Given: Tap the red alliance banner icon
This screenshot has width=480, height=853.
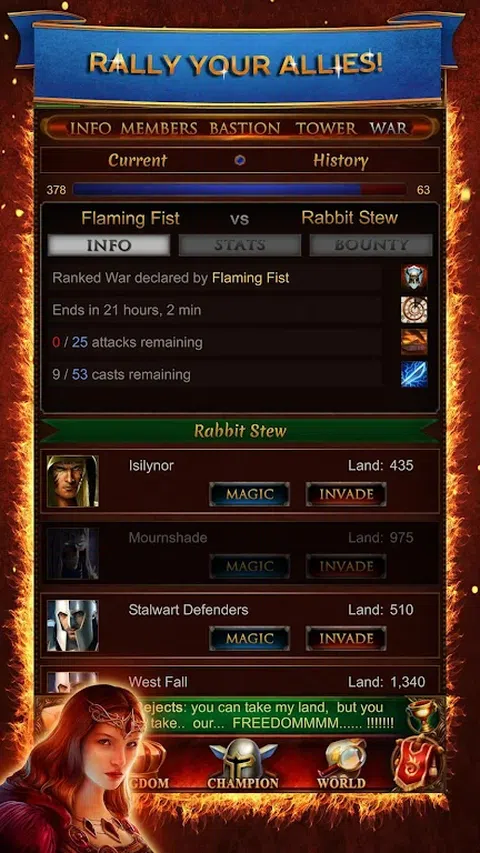Looking at the screenshot, I should coord(417,763).
